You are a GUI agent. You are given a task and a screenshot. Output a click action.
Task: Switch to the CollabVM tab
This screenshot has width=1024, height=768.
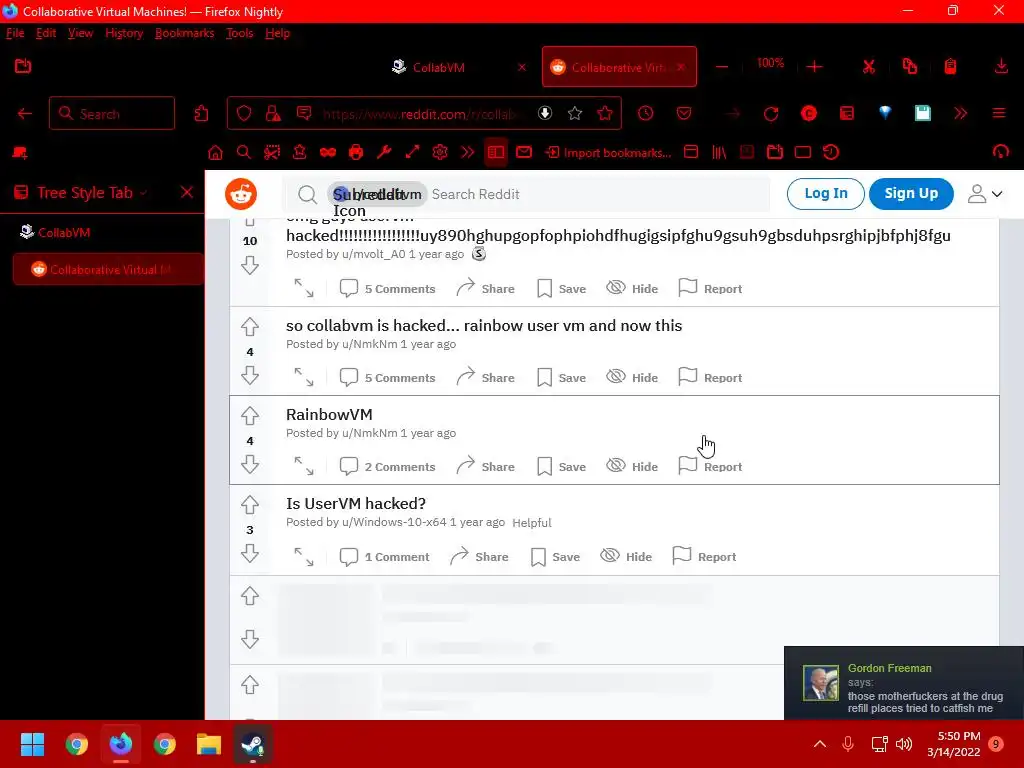pos(459,67)
